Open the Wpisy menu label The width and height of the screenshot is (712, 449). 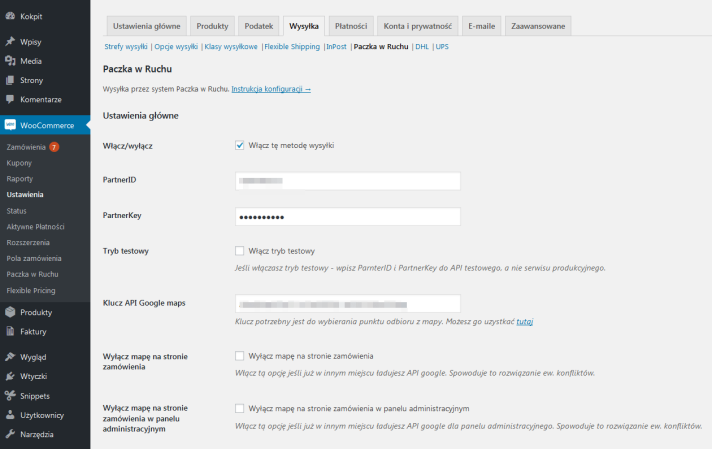(30, 42)
